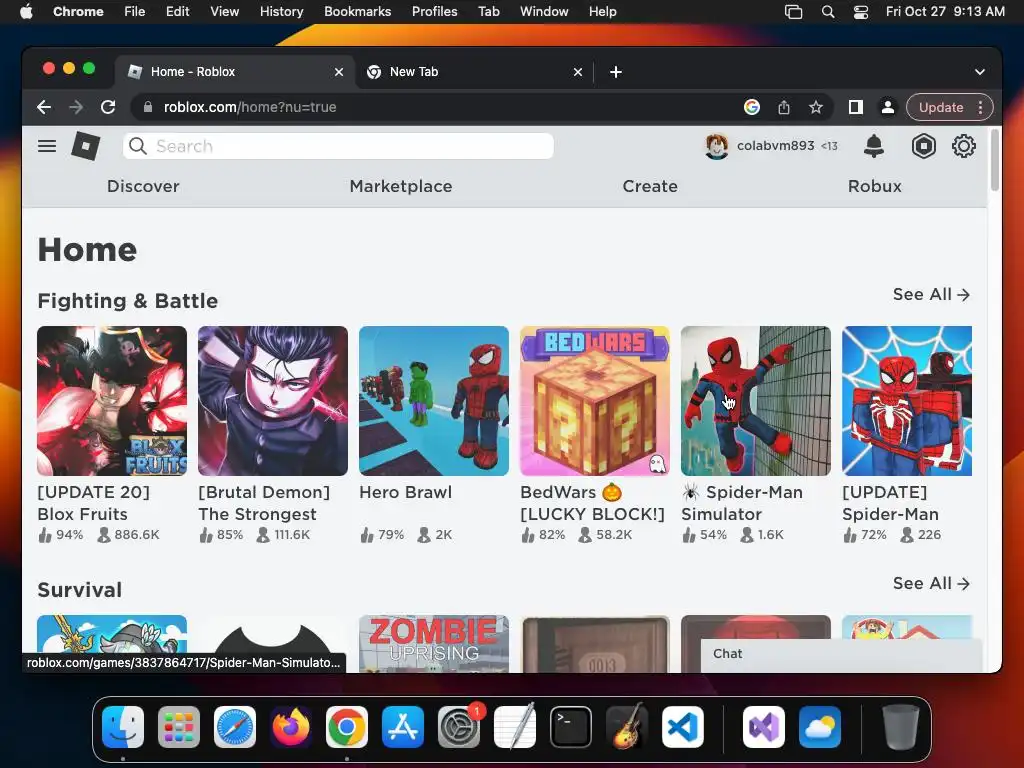Click the Roblox logo icon

(x=86, y=146)
